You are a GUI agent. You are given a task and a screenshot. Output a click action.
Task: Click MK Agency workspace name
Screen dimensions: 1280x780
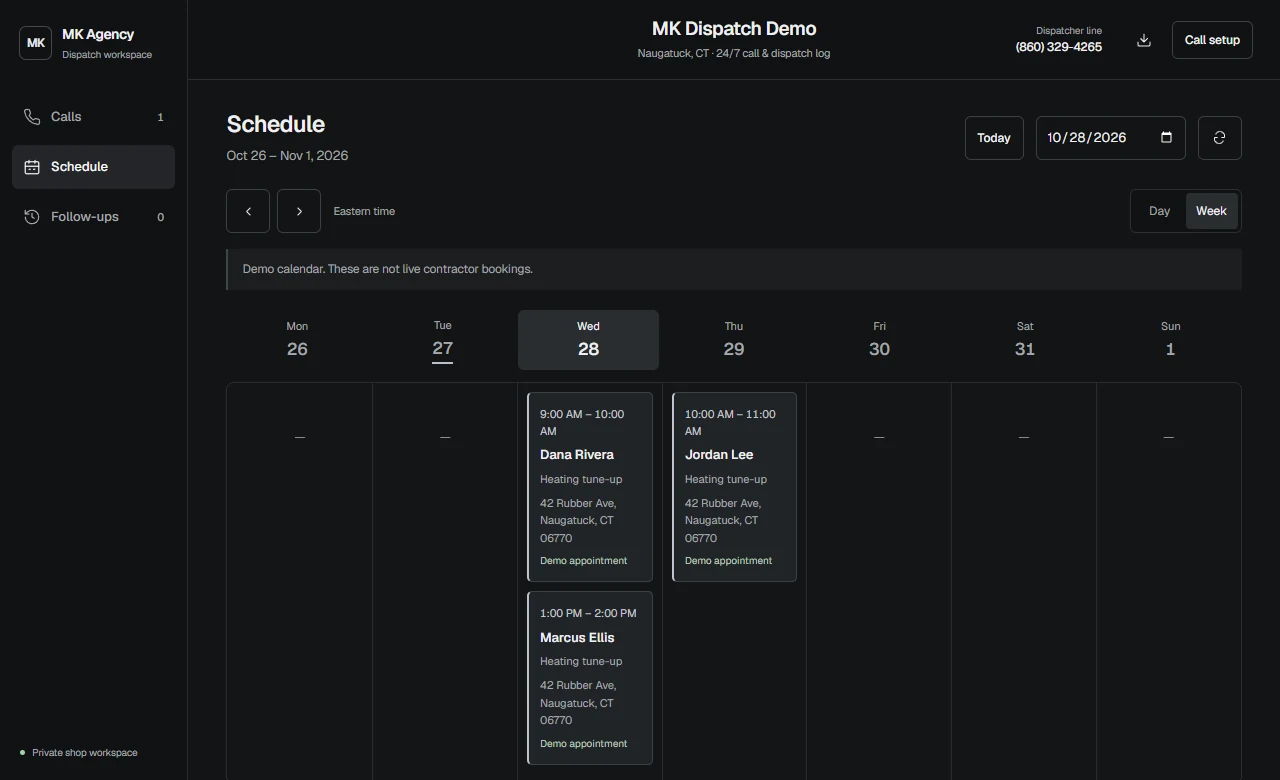(x=98, y=34)
